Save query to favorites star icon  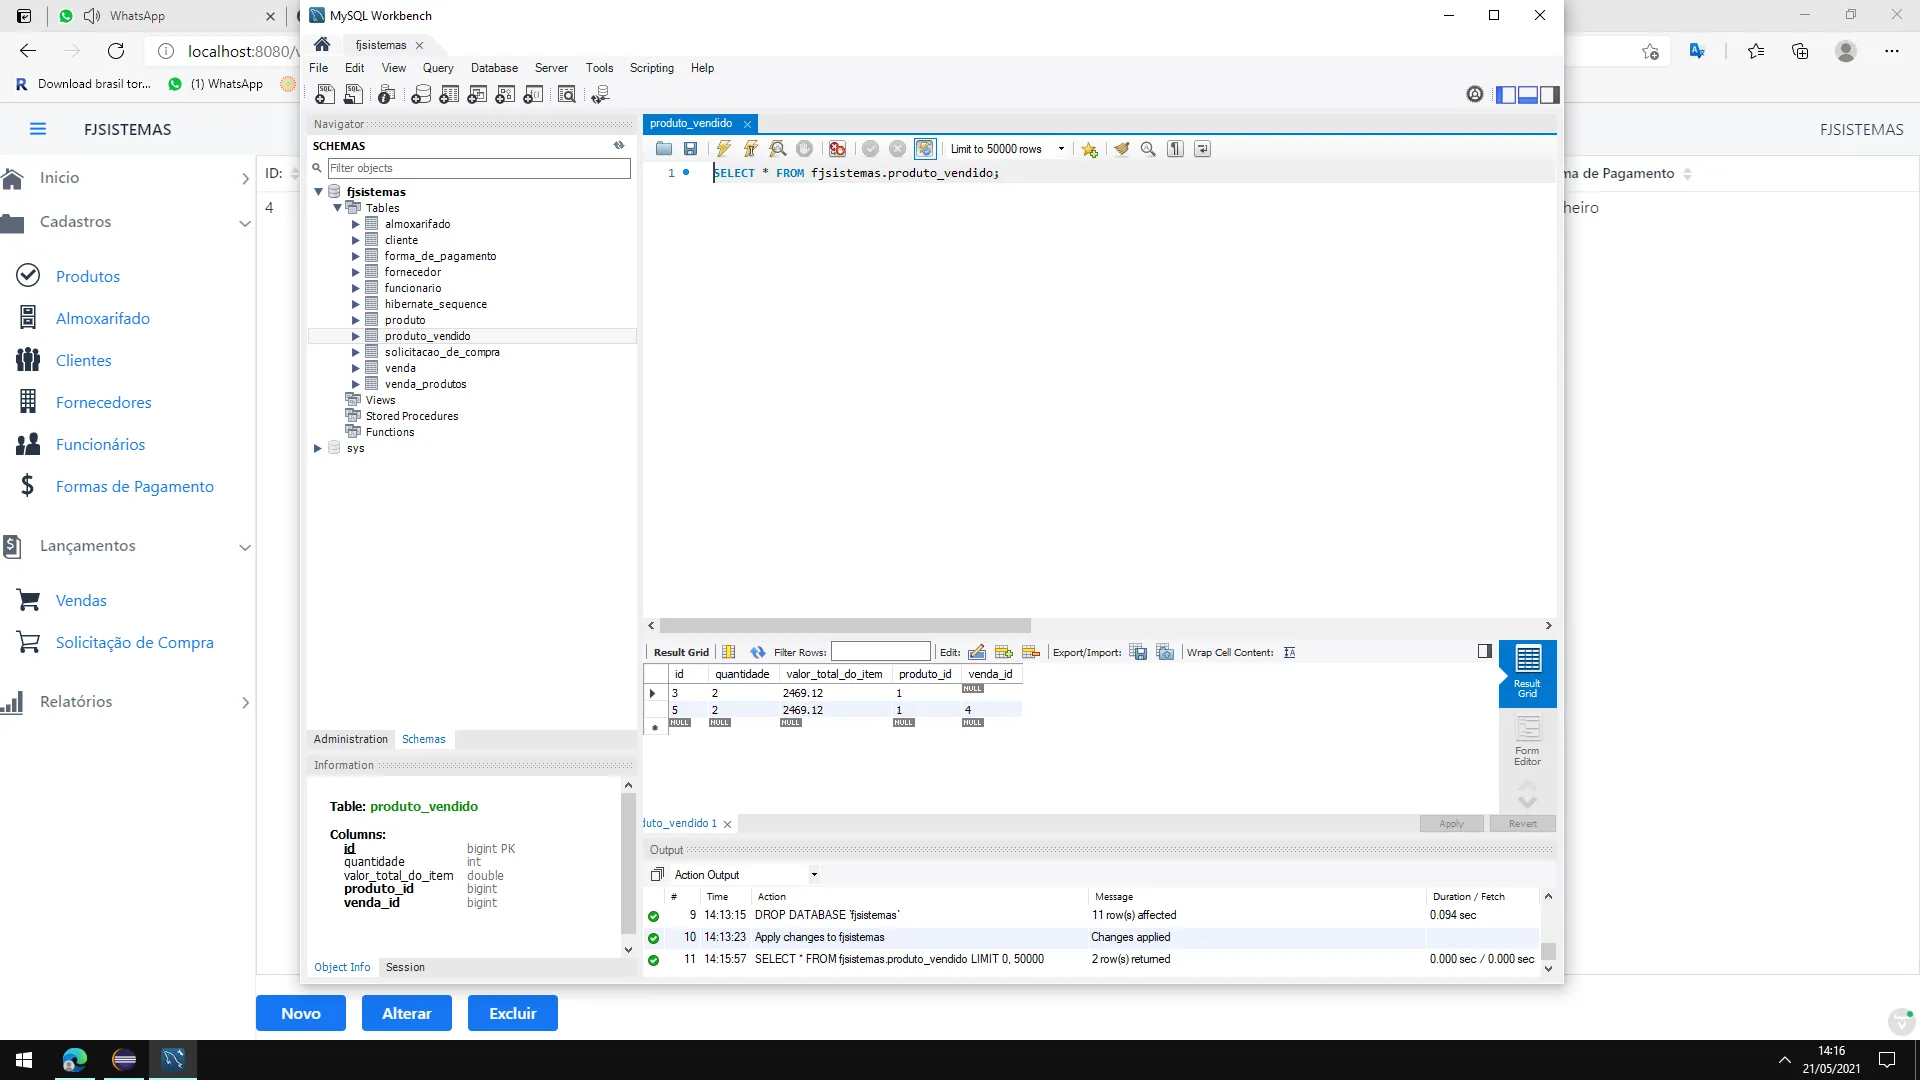pyautogui.click(x=1089, y=149)
